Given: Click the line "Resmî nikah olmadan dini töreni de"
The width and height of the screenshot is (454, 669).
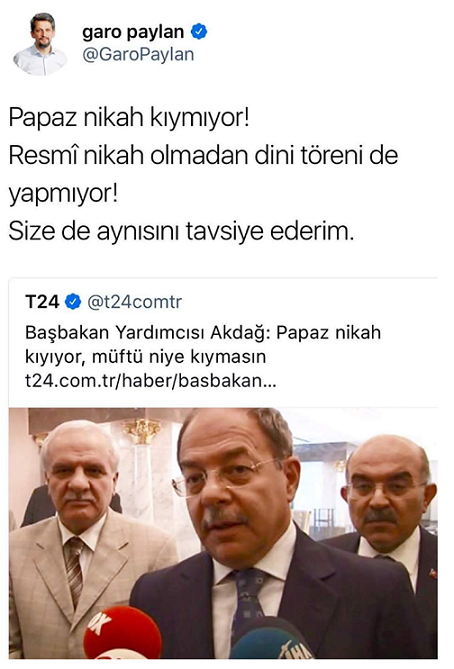Looking at the screenshot, I should (203, 155).
